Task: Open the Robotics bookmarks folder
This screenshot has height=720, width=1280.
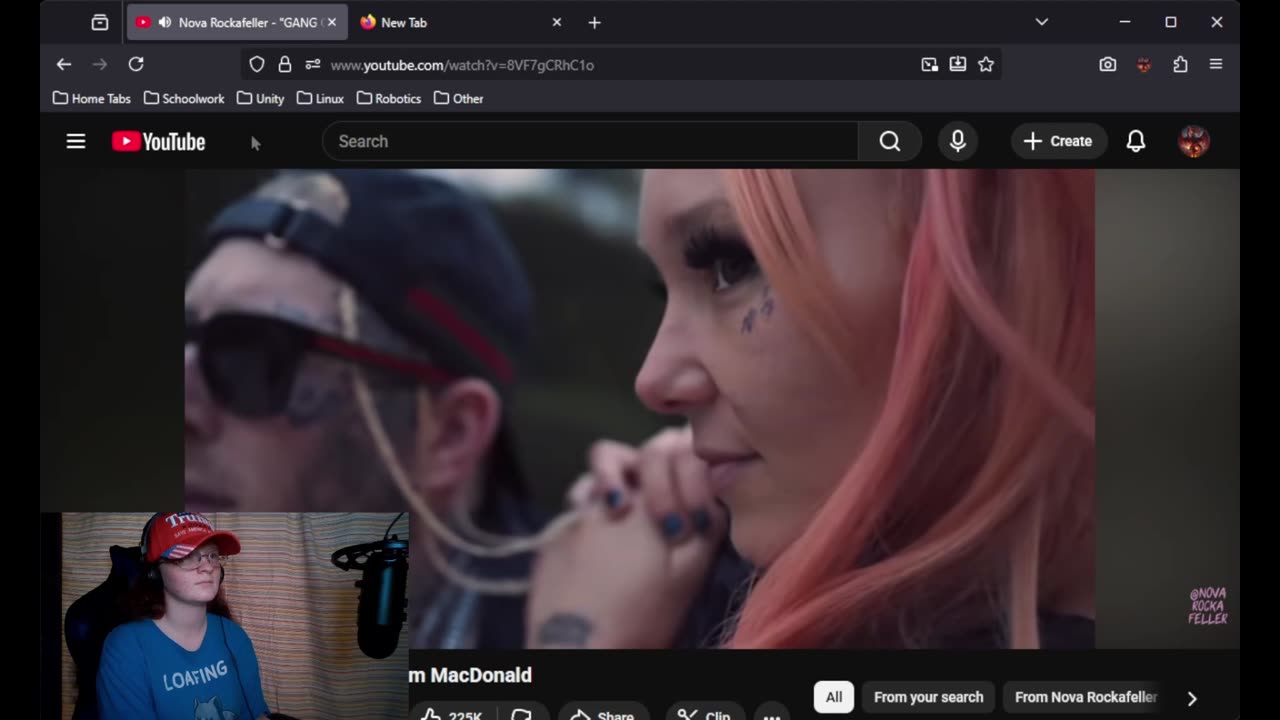Action: [x=389, y=98]
